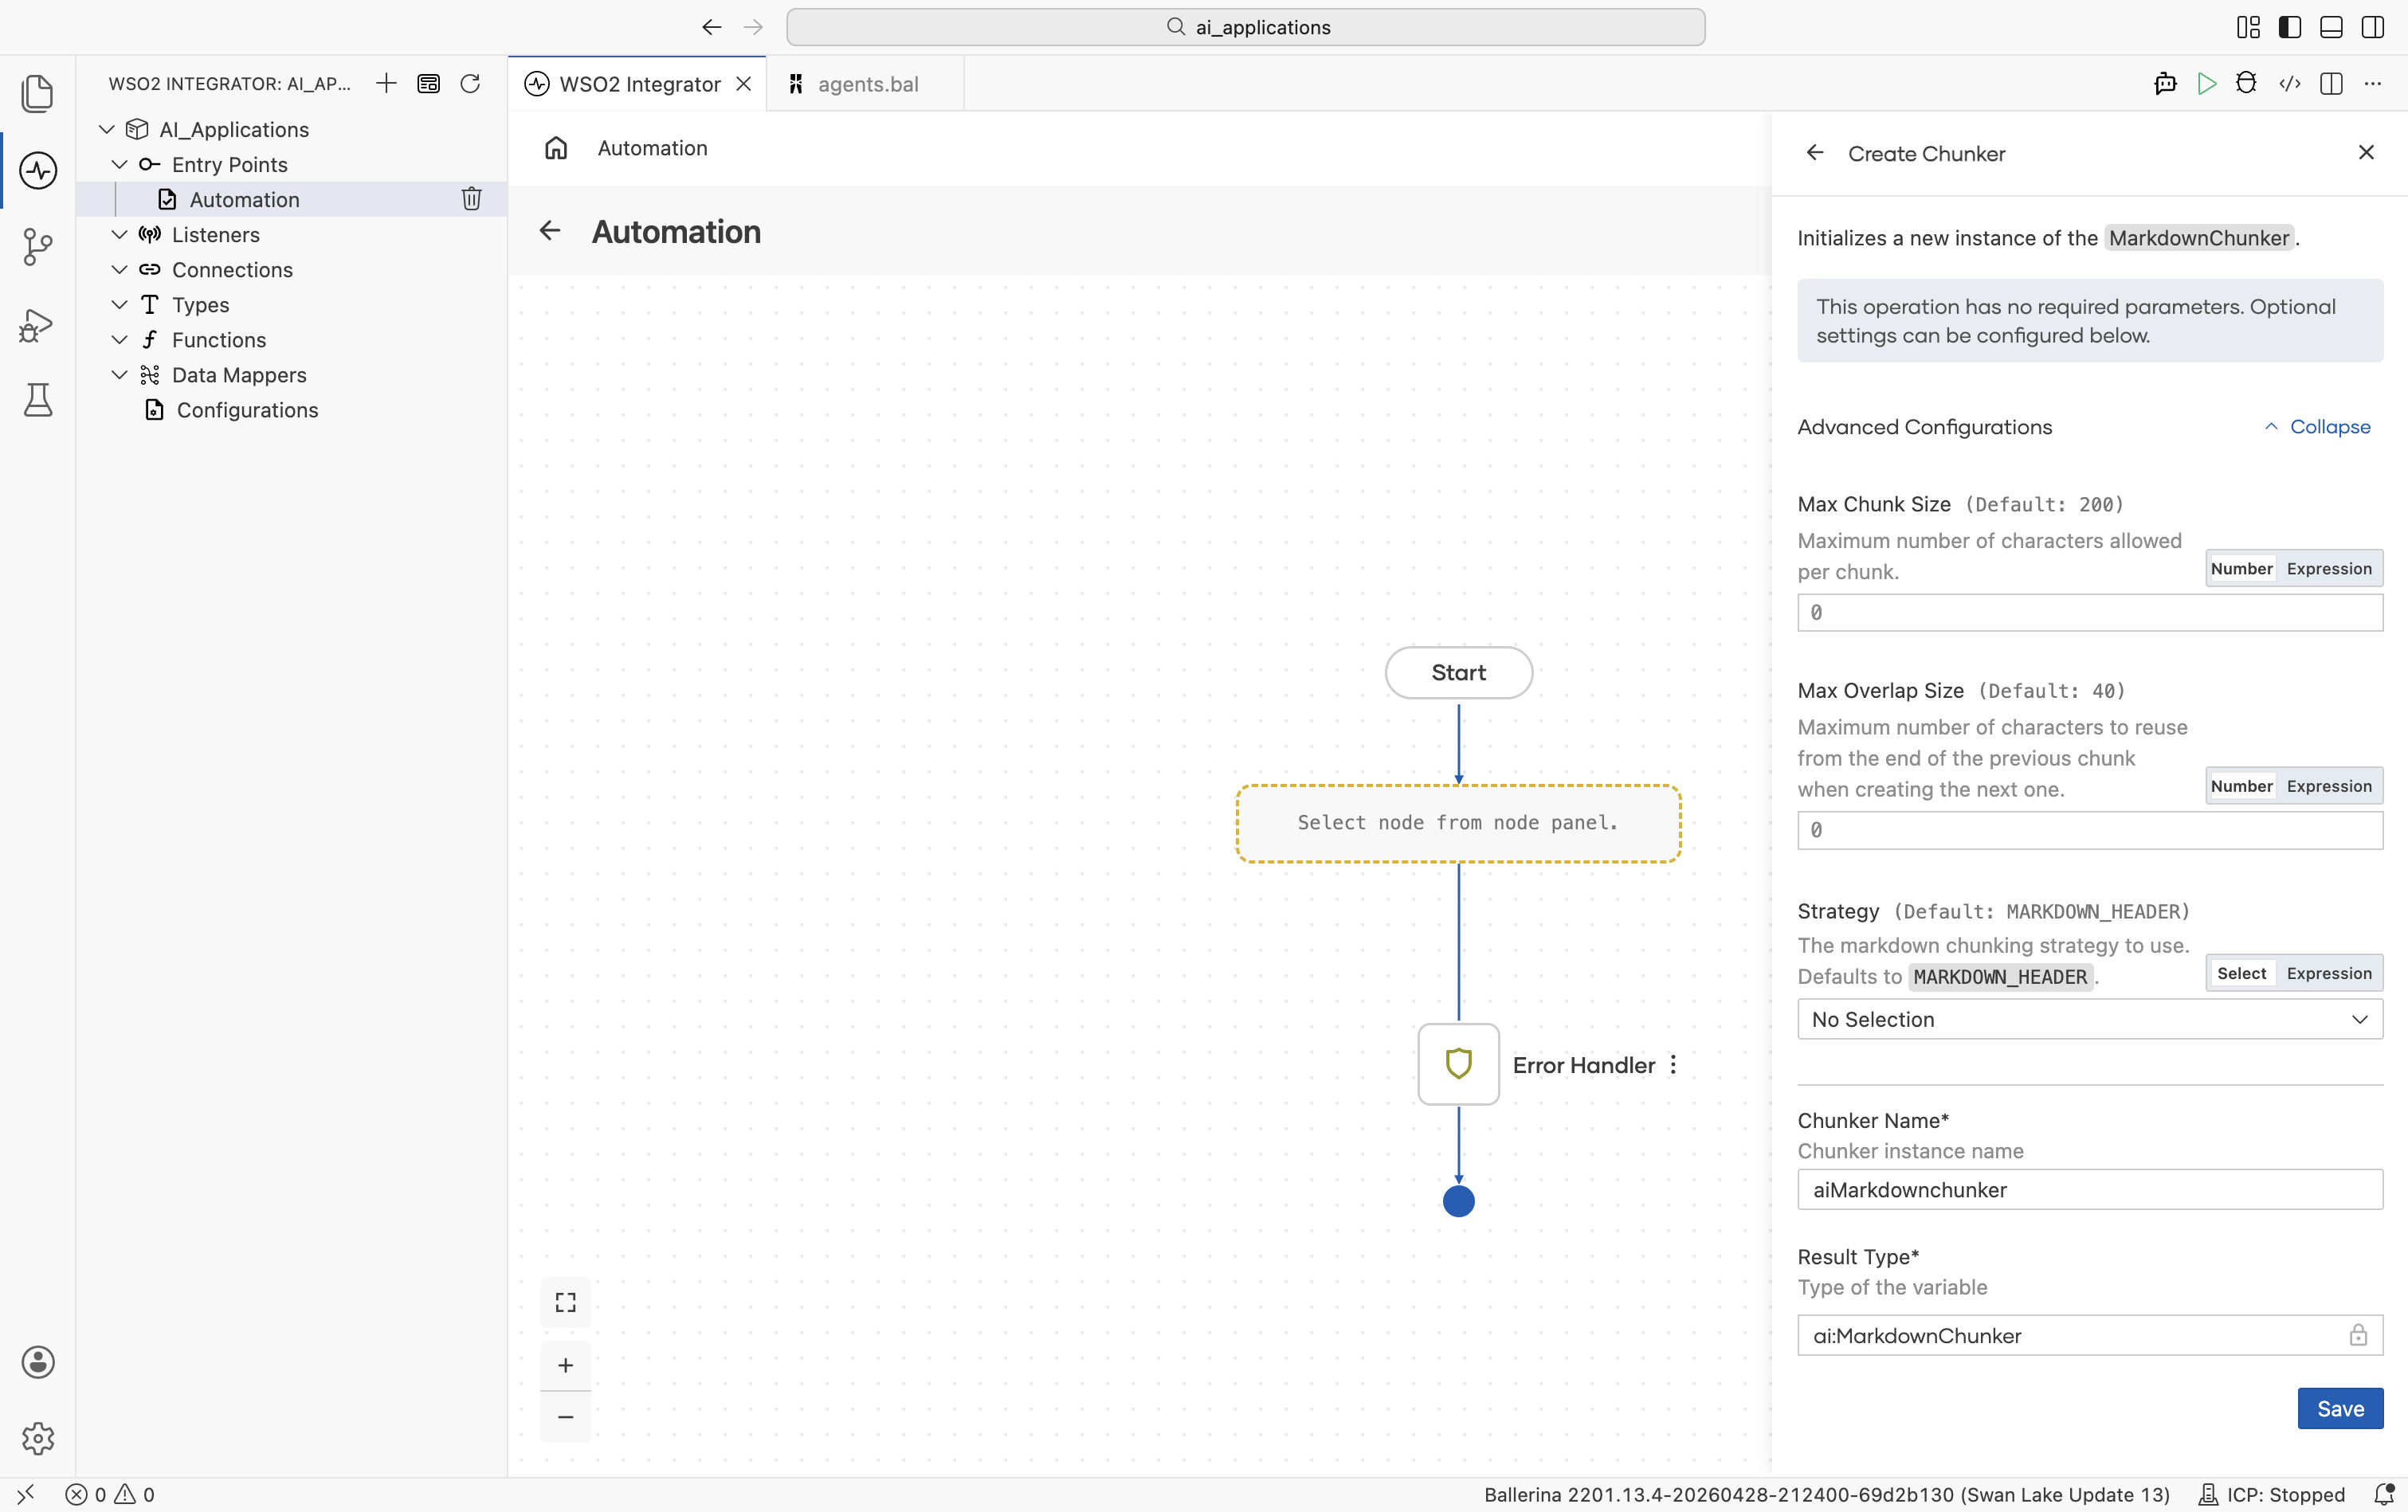
Task: Close the Create Chunker panel
Action: (2366, 152)
